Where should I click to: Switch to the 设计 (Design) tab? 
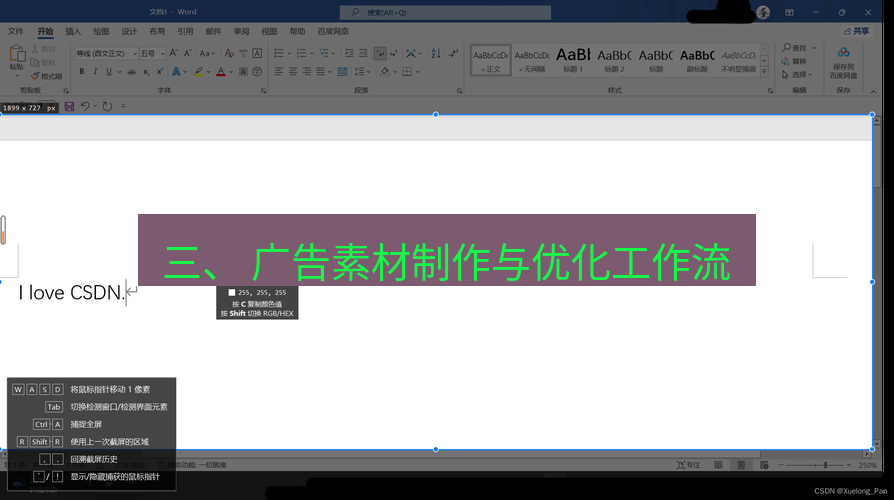click(129, 31)
